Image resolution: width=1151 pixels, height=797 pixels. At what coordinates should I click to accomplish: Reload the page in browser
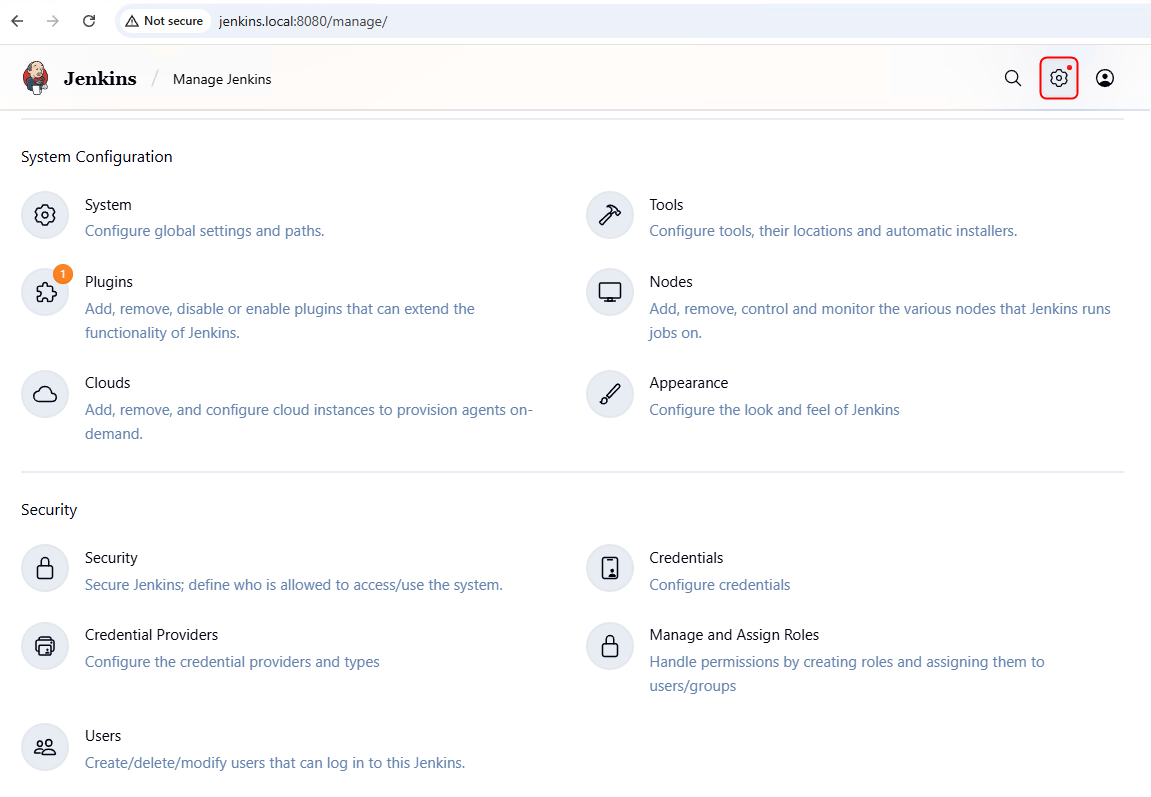pos(89,21)
